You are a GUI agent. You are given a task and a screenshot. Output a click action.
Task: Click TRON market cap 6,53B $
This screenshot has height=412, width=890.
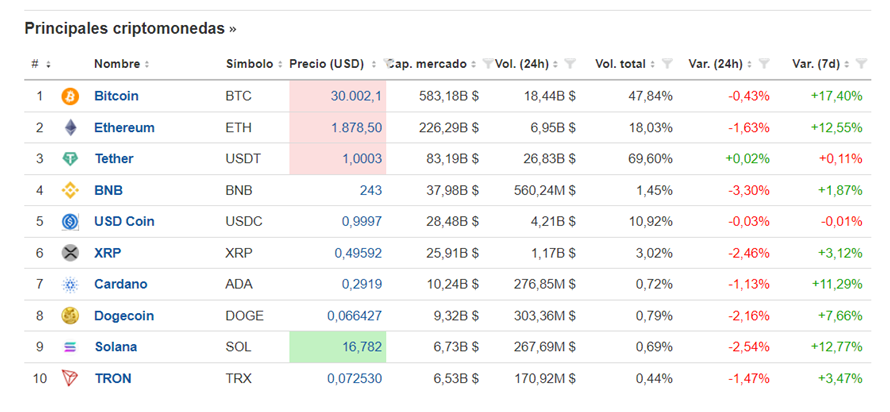[x=454, y=378]
